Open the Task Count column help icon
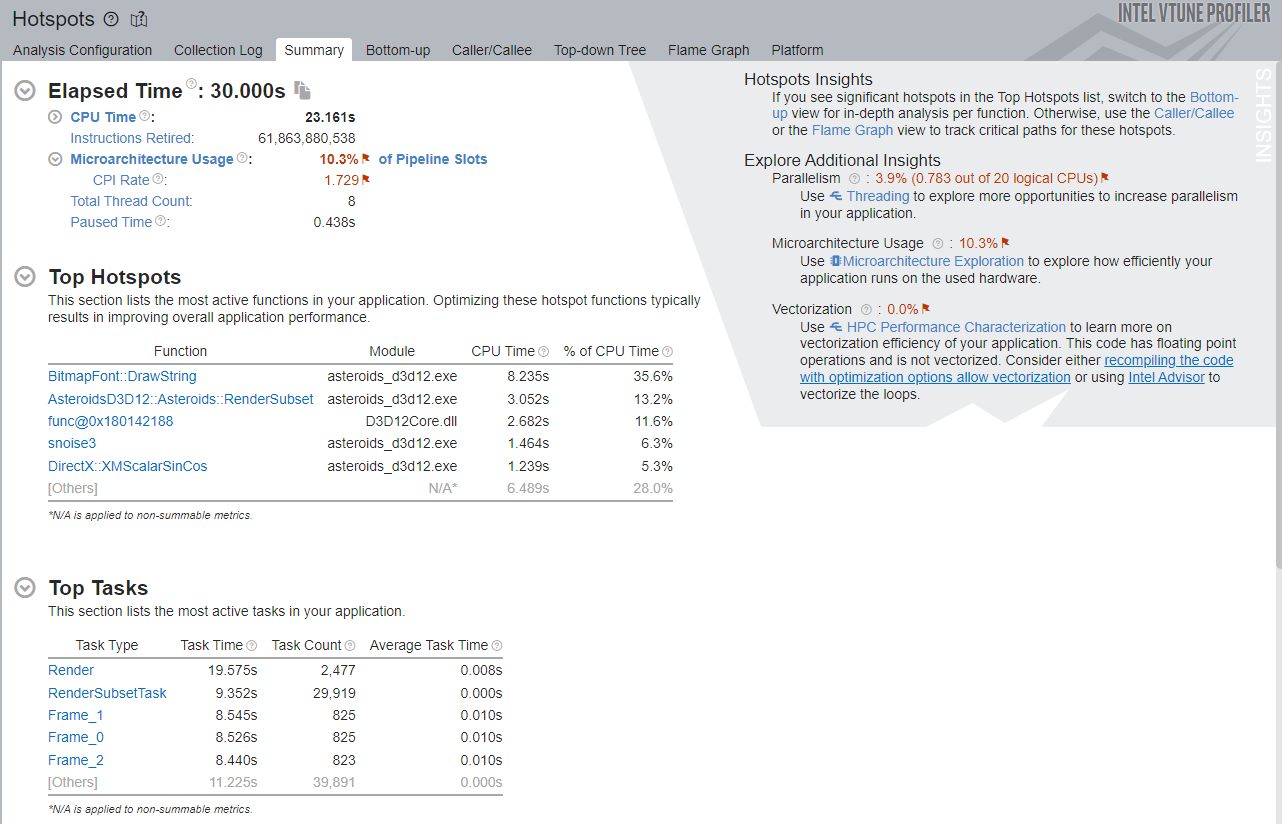The width and height of the screenshot is (1282, 824). point(350,645)
